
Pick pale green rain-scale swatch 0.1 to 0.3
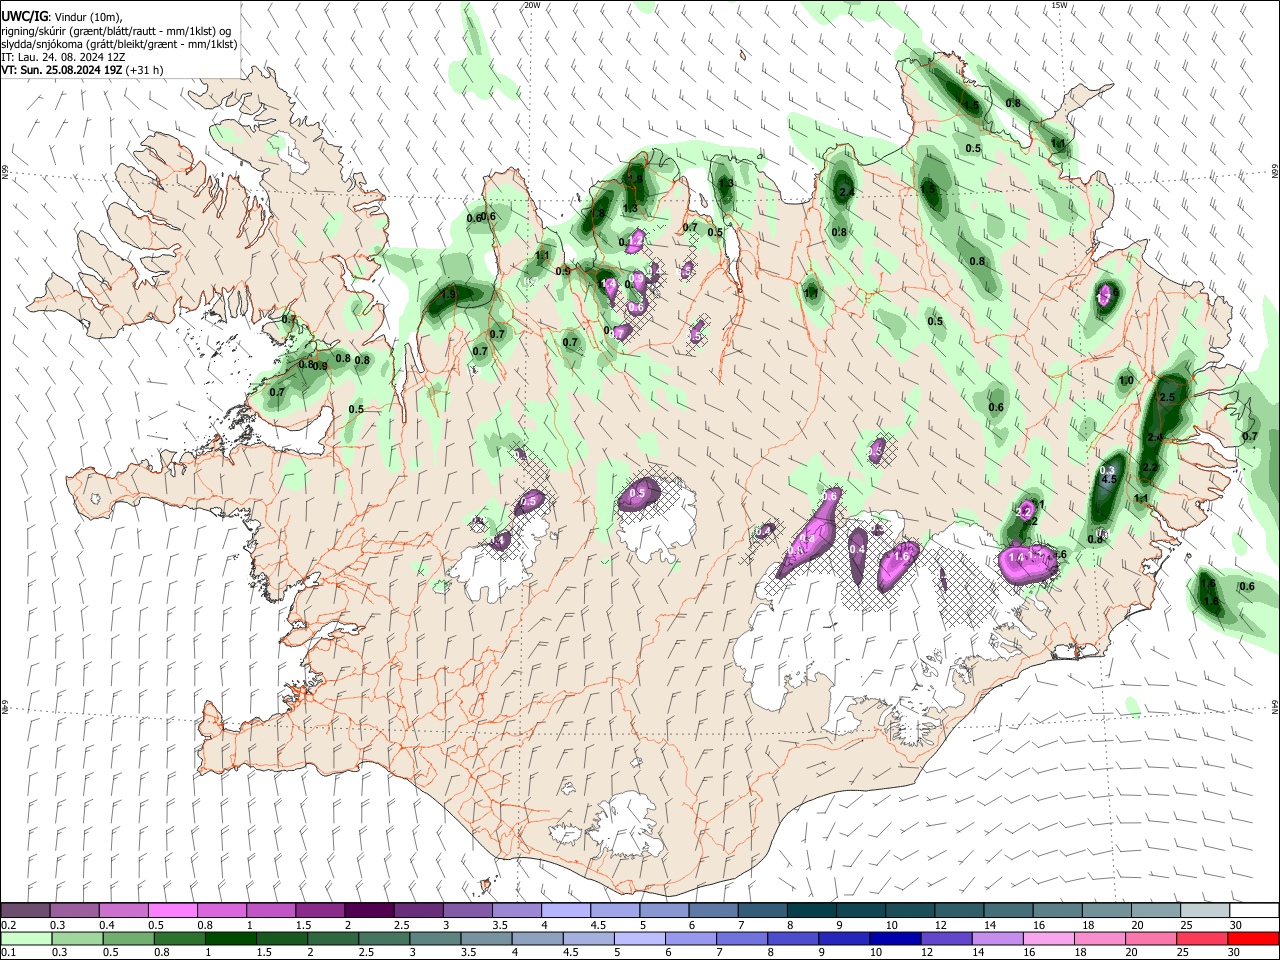point(28,938)
